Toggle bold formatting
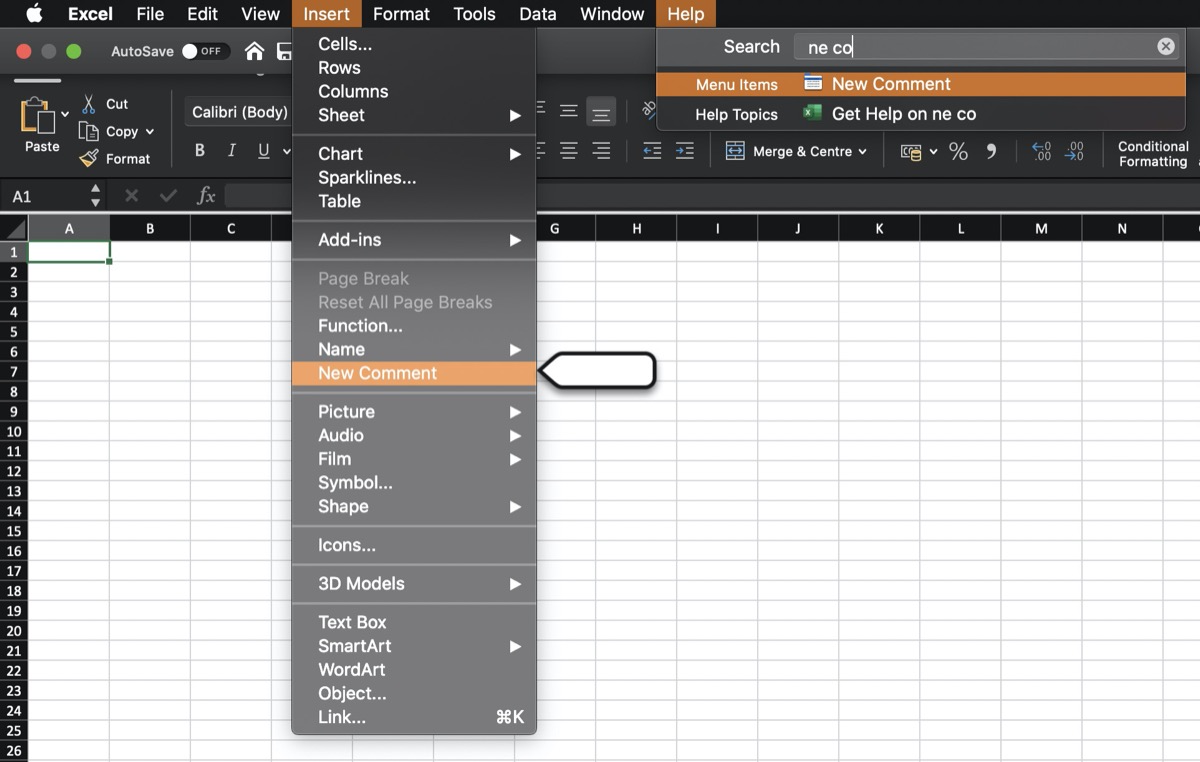Image resolution: width=1200 pixels, height=762 pixels. coord(200,151)
